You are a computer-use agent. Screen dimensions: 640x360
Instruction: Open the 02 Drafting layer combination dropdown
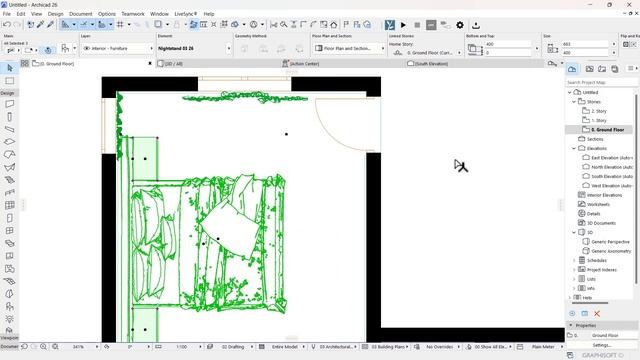(x=234, y=347)
